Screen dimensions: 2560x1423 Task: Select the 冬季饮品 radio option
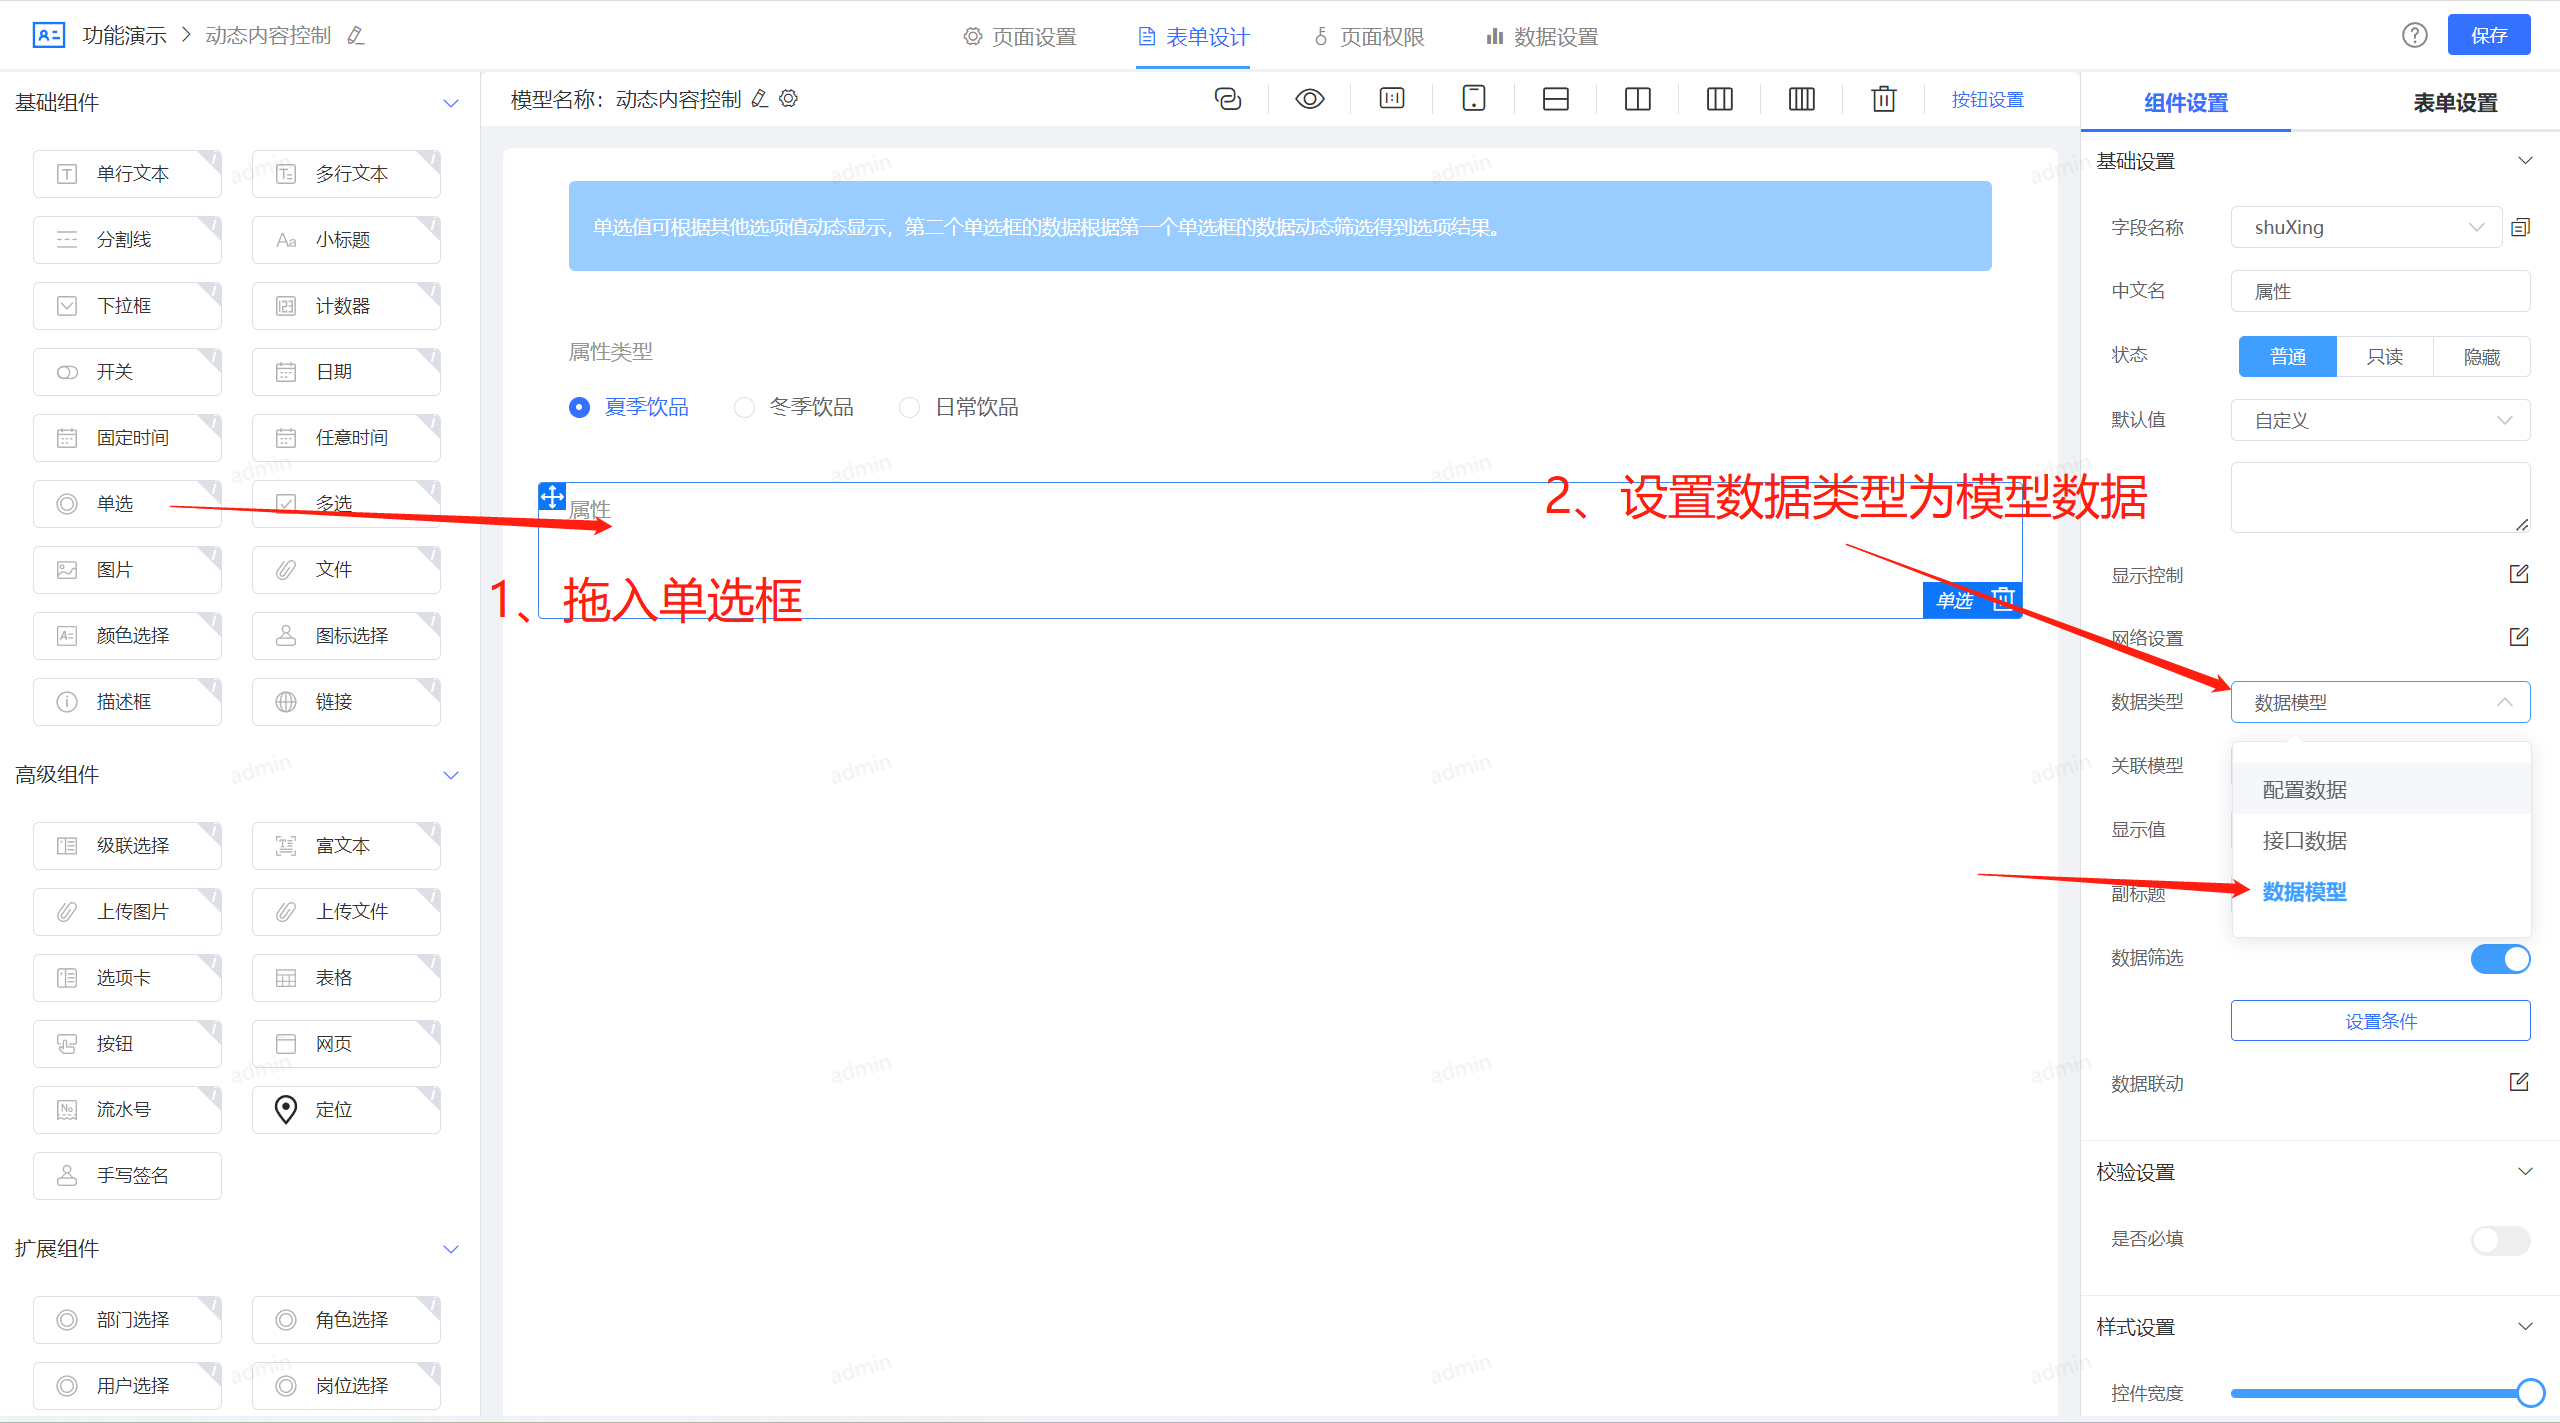point(745,408)
